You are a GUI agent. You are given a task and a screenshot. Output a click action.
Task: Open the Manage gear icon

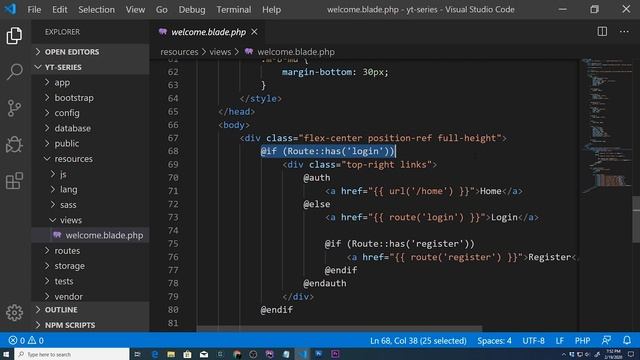(14, 313)
